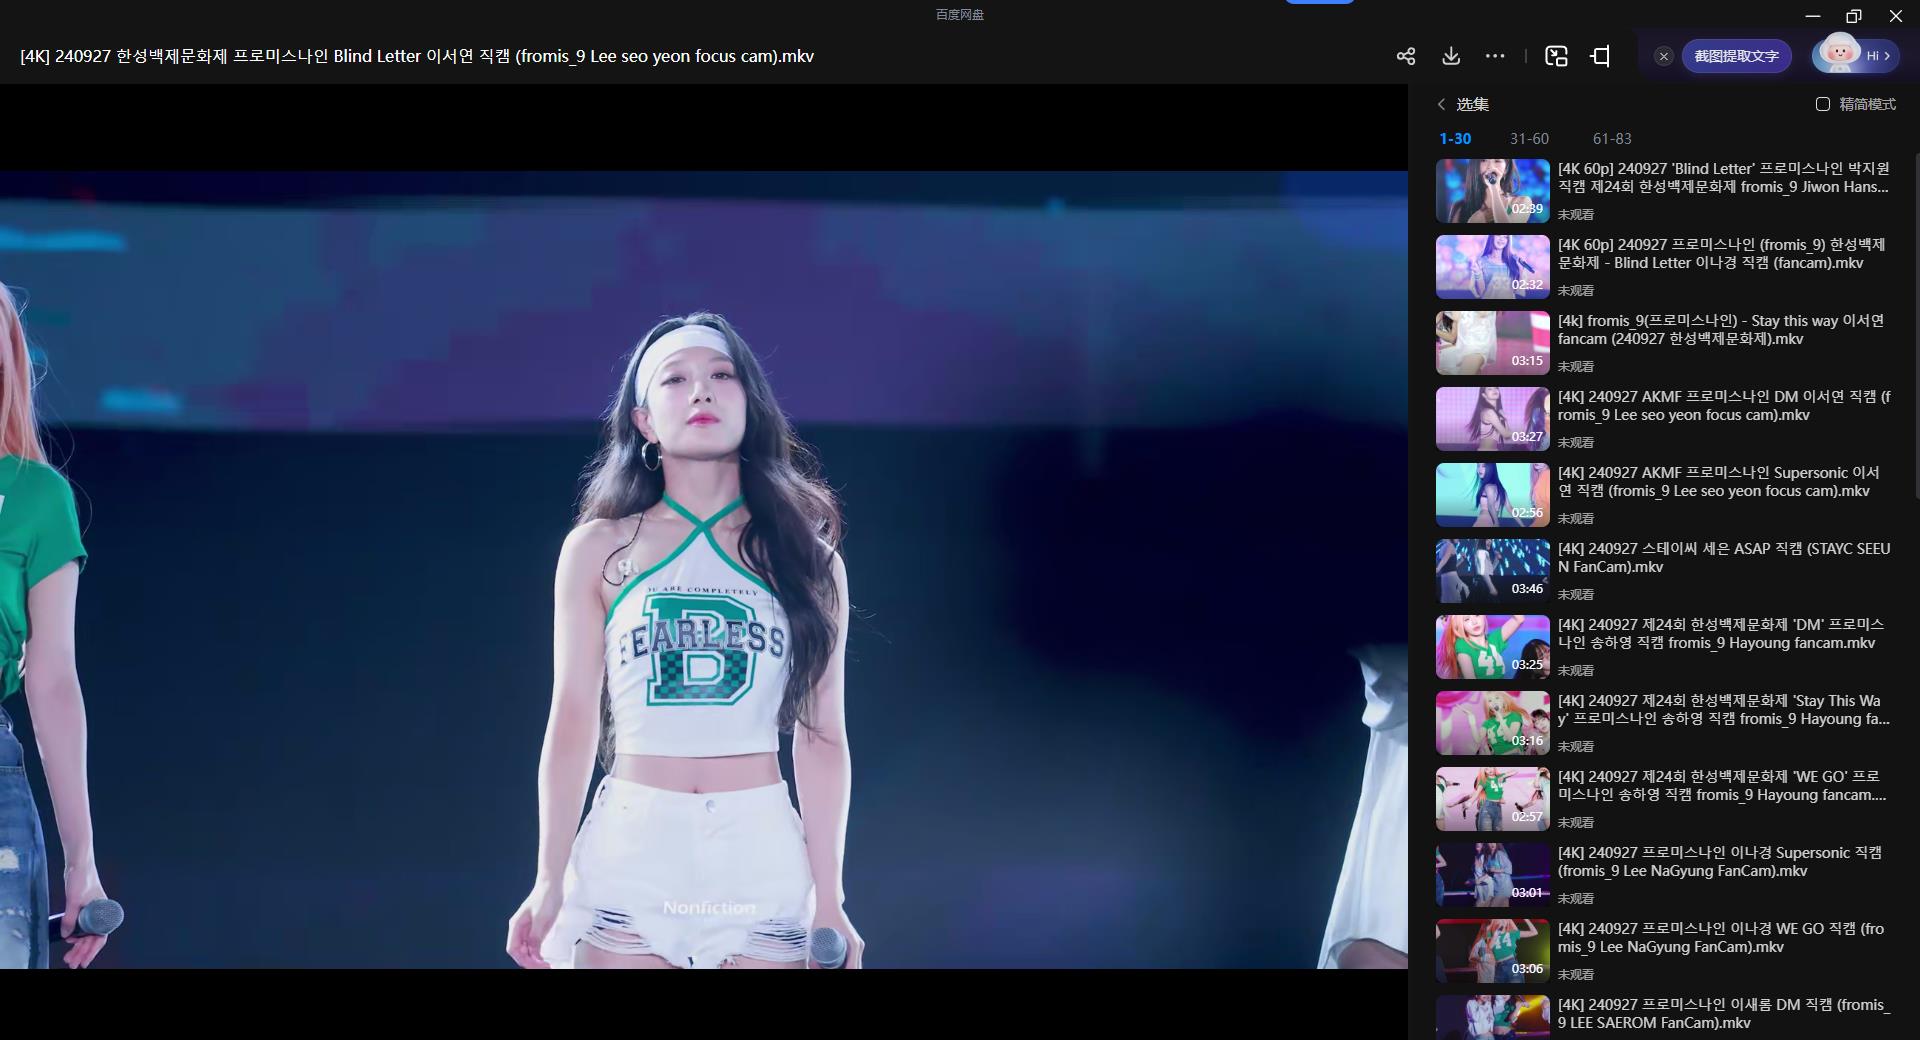
Task: Switch to the 61-83 episode tab
Action: click(1612, 139)
